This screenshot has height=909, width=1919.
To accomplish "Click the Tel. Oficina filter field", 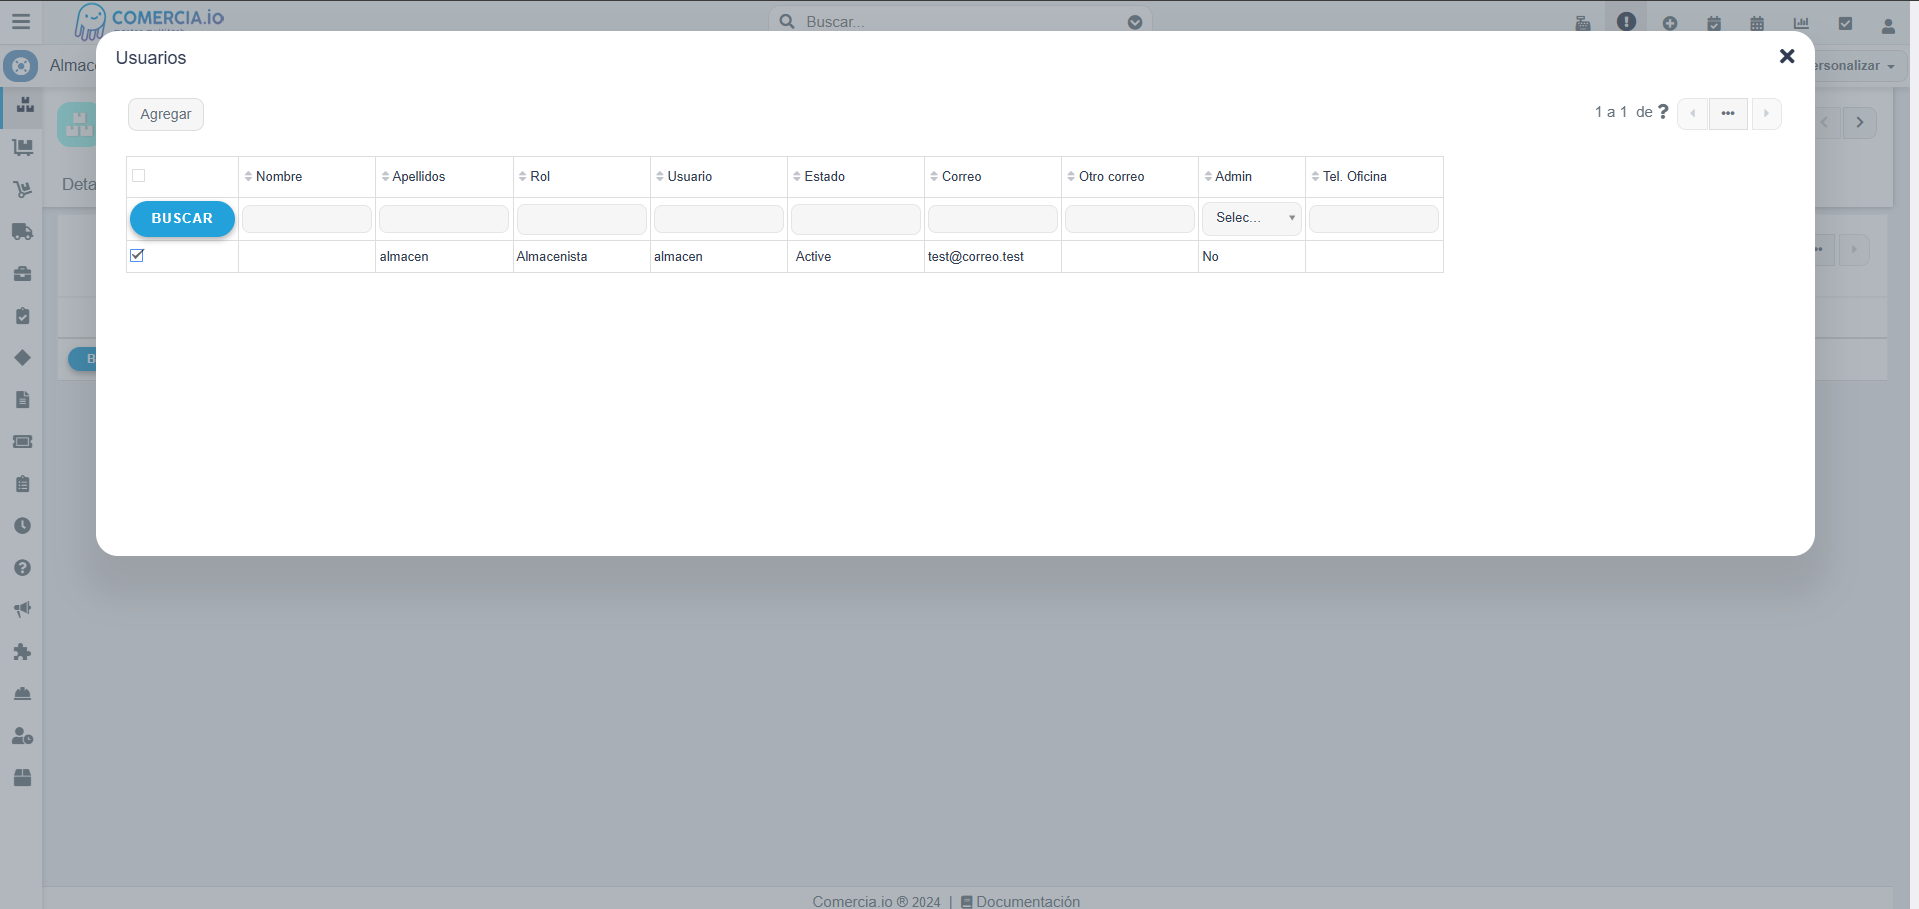I will [x=1374, y=219].
